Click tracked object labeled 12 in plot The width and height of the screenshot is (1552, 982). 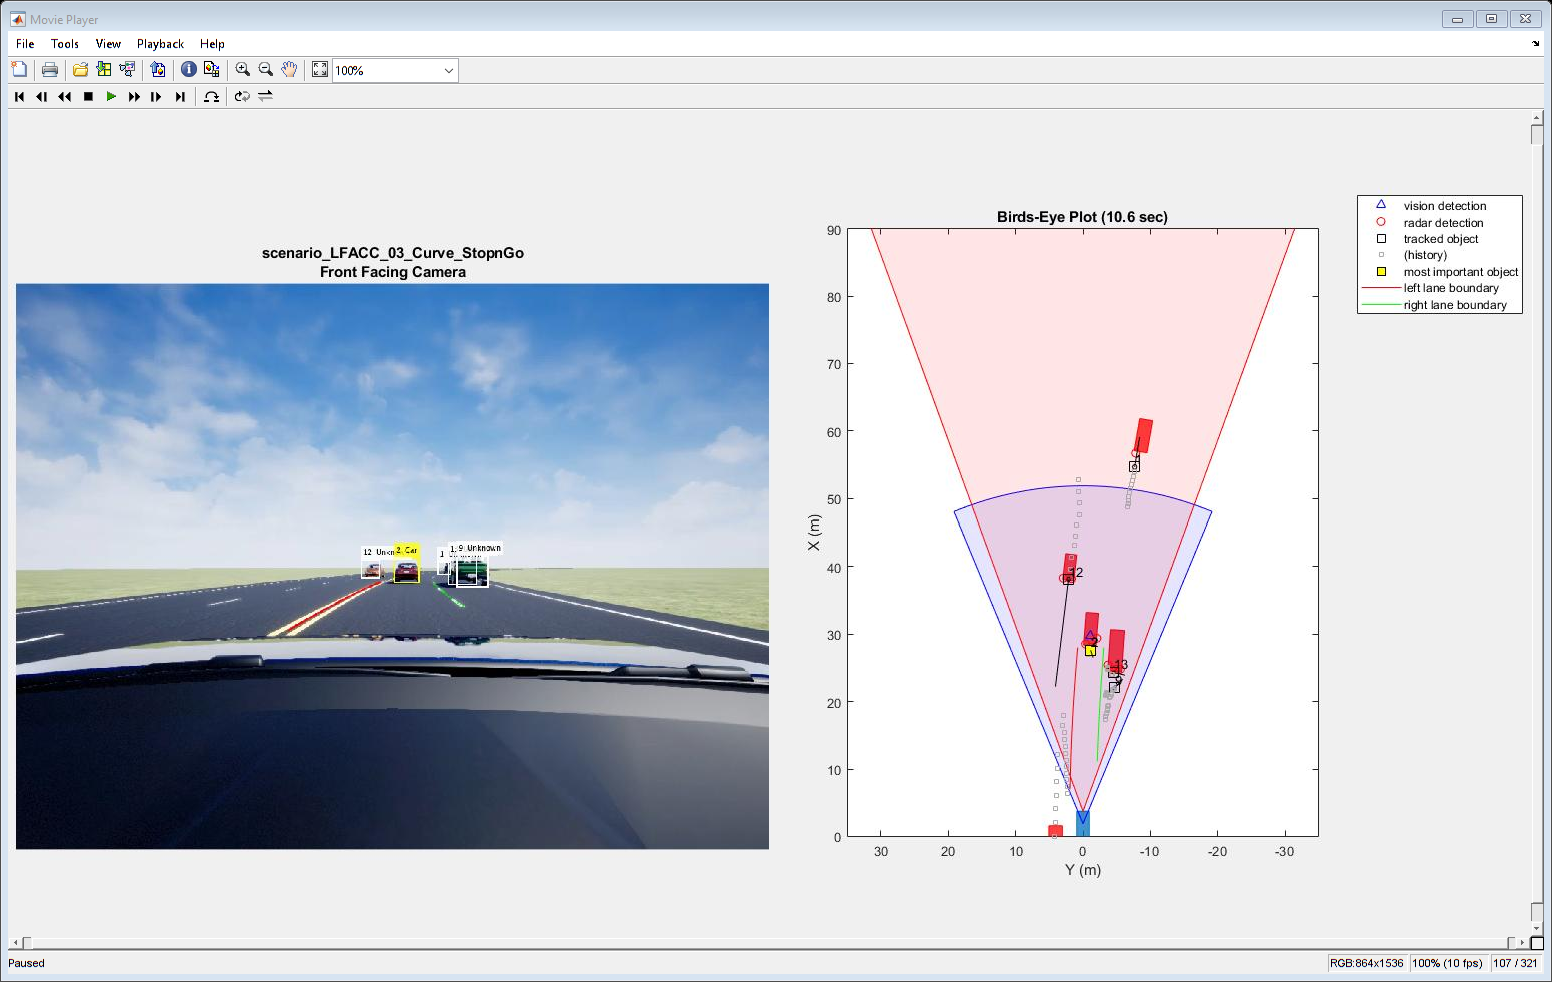point(1068,579)
